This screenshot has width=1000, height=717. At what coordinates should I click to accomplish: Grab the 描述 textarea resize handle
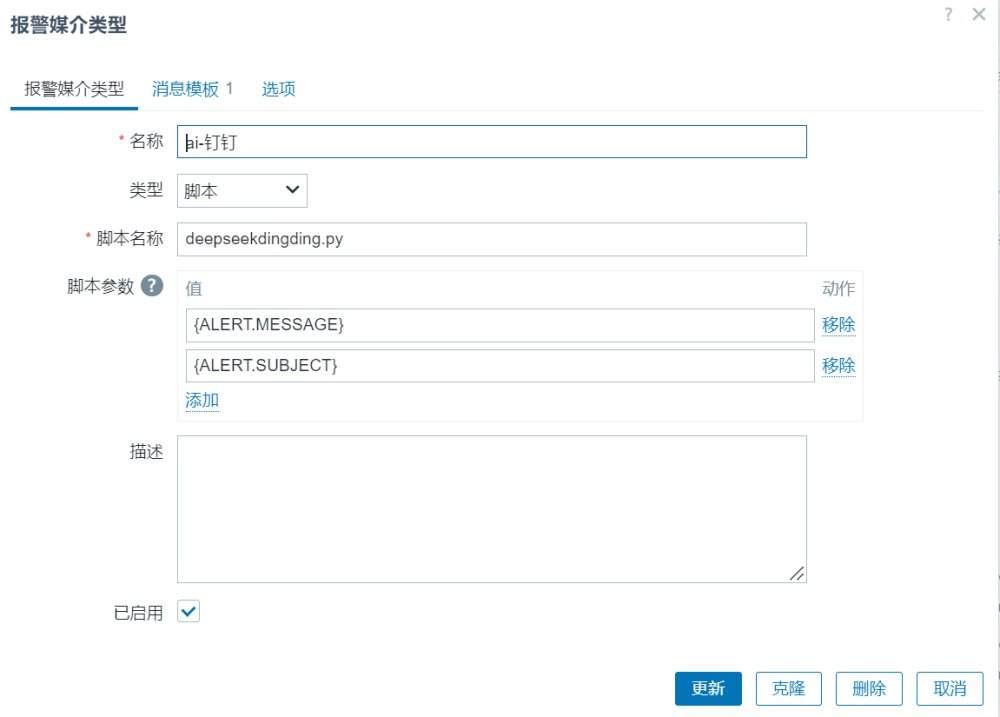797,573
